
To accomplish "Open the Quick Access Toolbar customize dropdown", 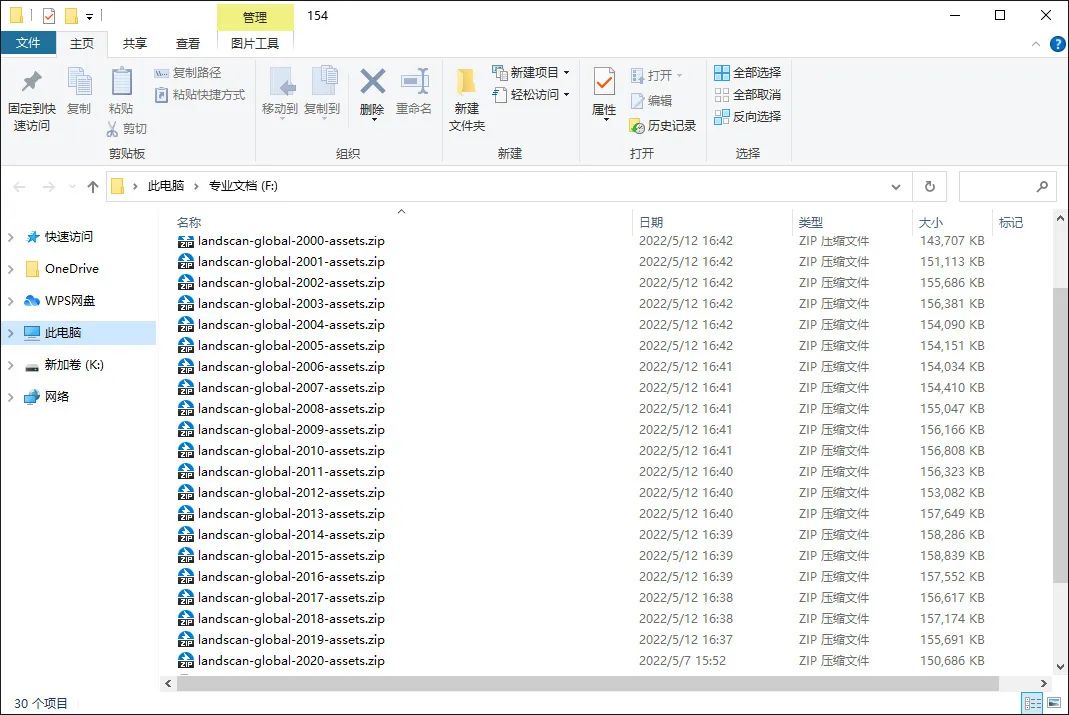I will coord(89,16).
